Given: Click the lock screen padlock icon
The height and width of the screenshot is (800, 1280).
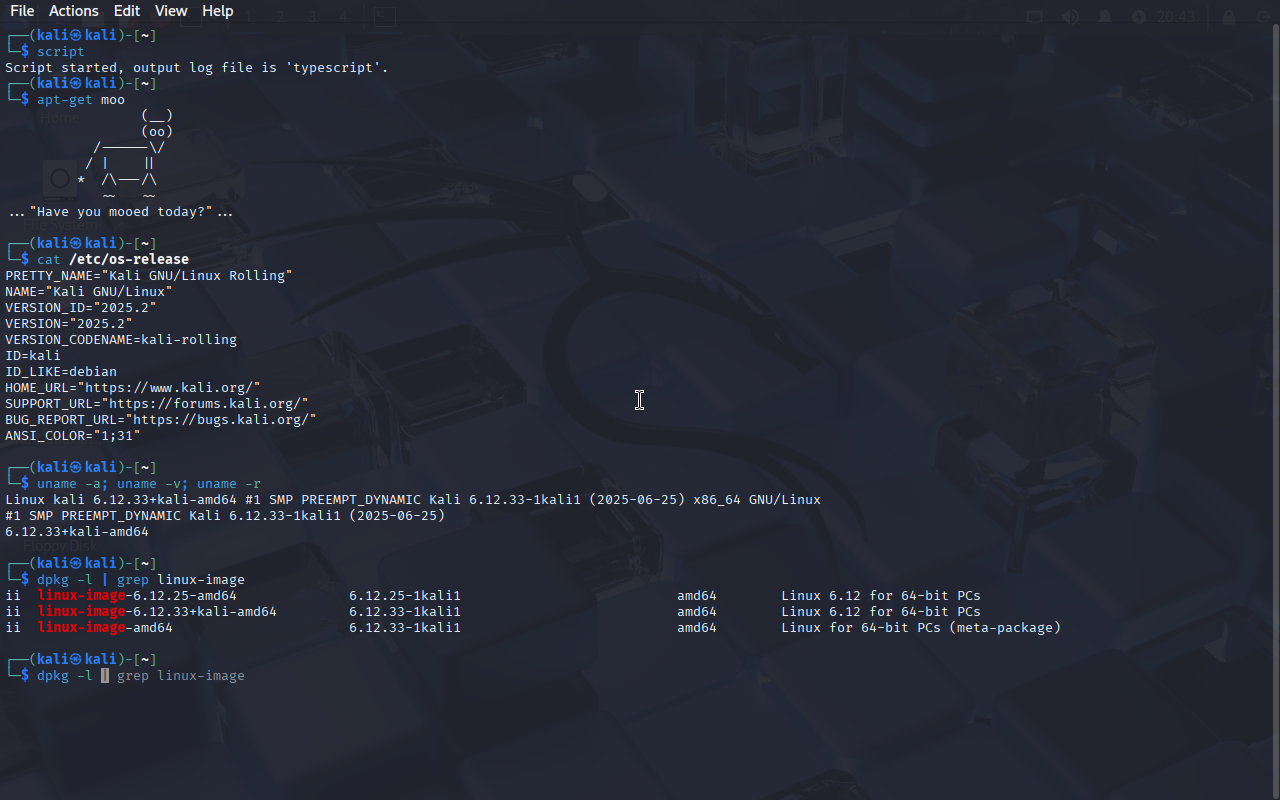Looking at the screenshot, I should coord(1229,17).
